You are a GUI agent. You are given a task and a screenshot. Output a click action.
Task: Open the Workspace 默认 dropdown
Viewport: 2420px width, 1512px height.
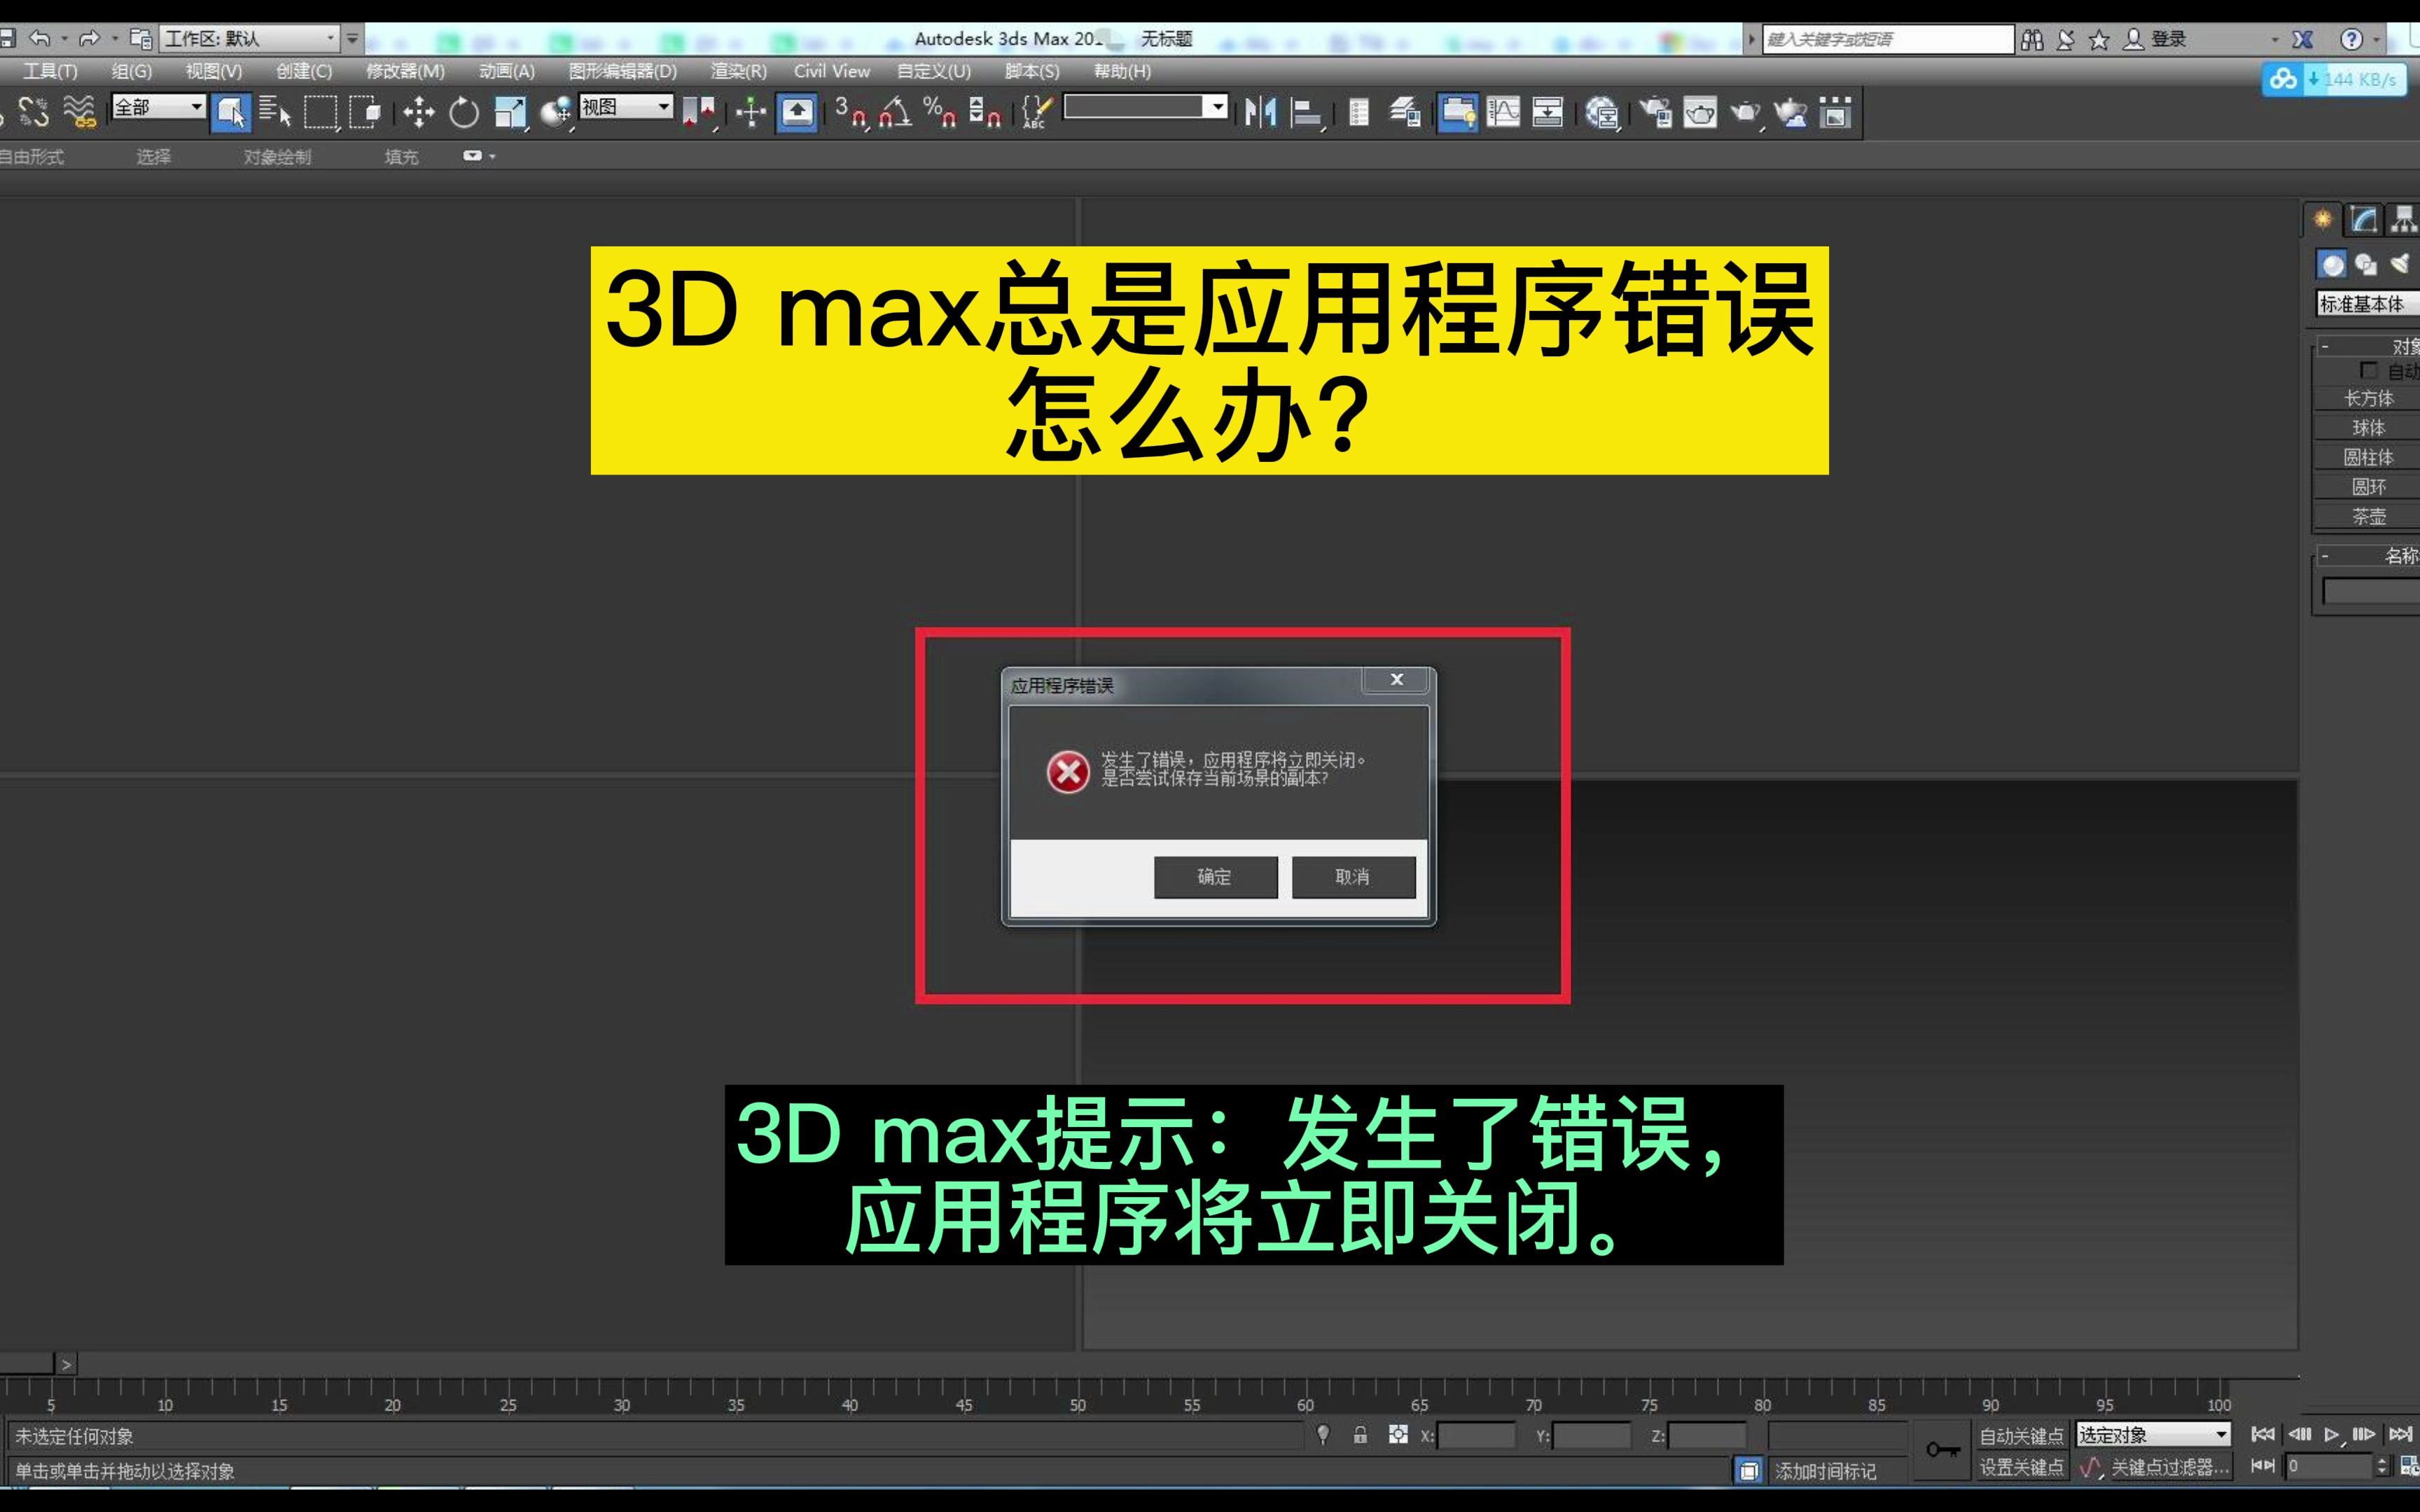pos(249,39)
